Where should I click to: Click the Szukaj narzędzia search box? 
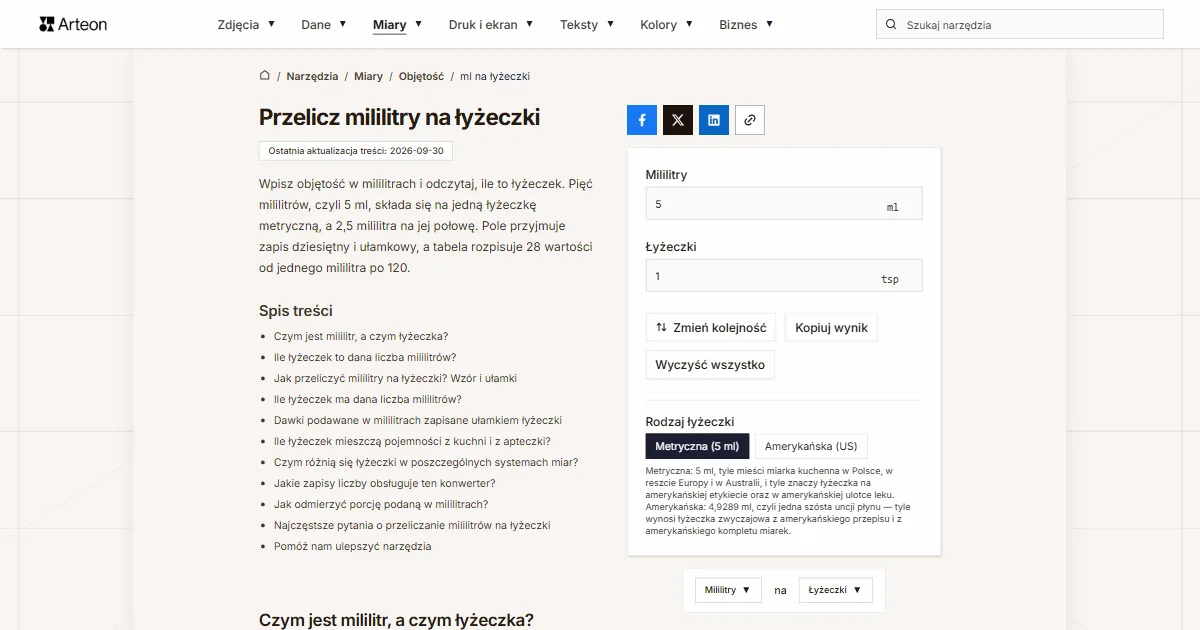point(1020,25)
